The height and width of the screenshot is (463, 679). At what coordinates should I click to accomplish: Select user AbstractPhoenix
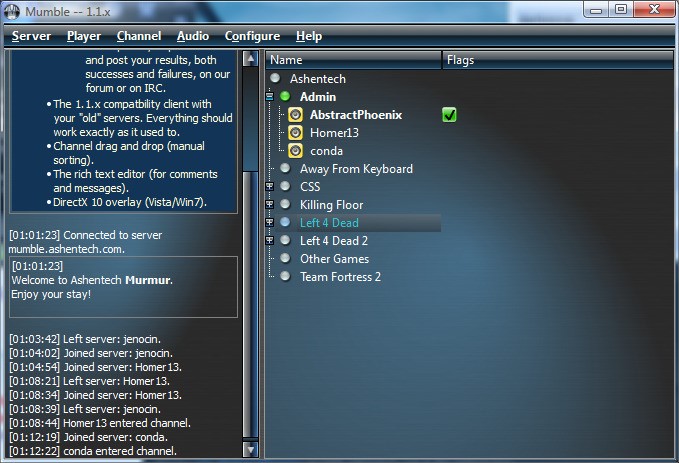[x=356, y=115]
